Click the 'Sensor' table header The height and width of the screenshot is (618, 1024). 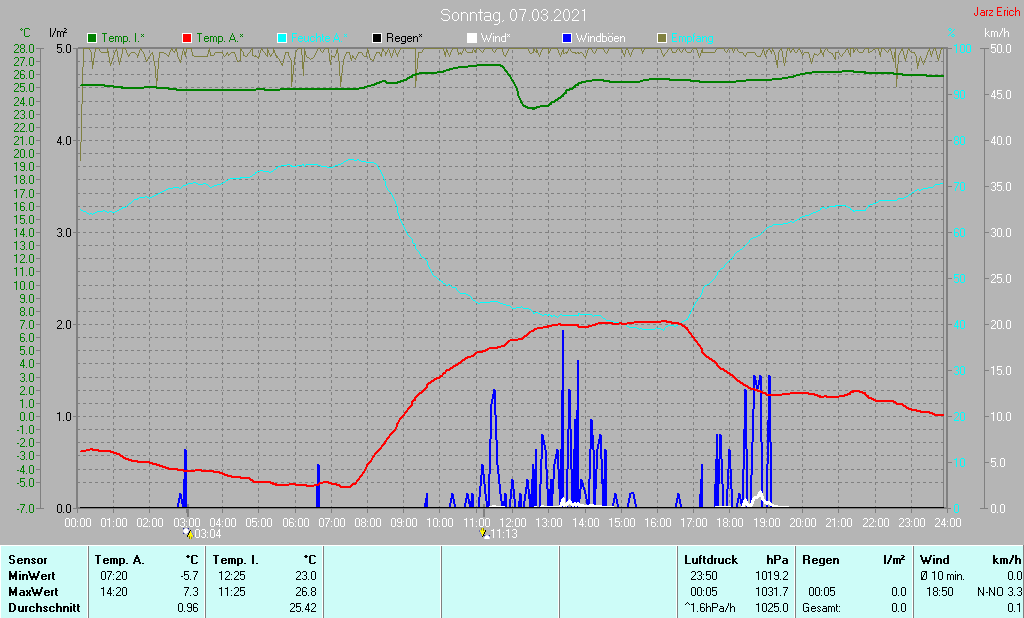click(28, 560)
